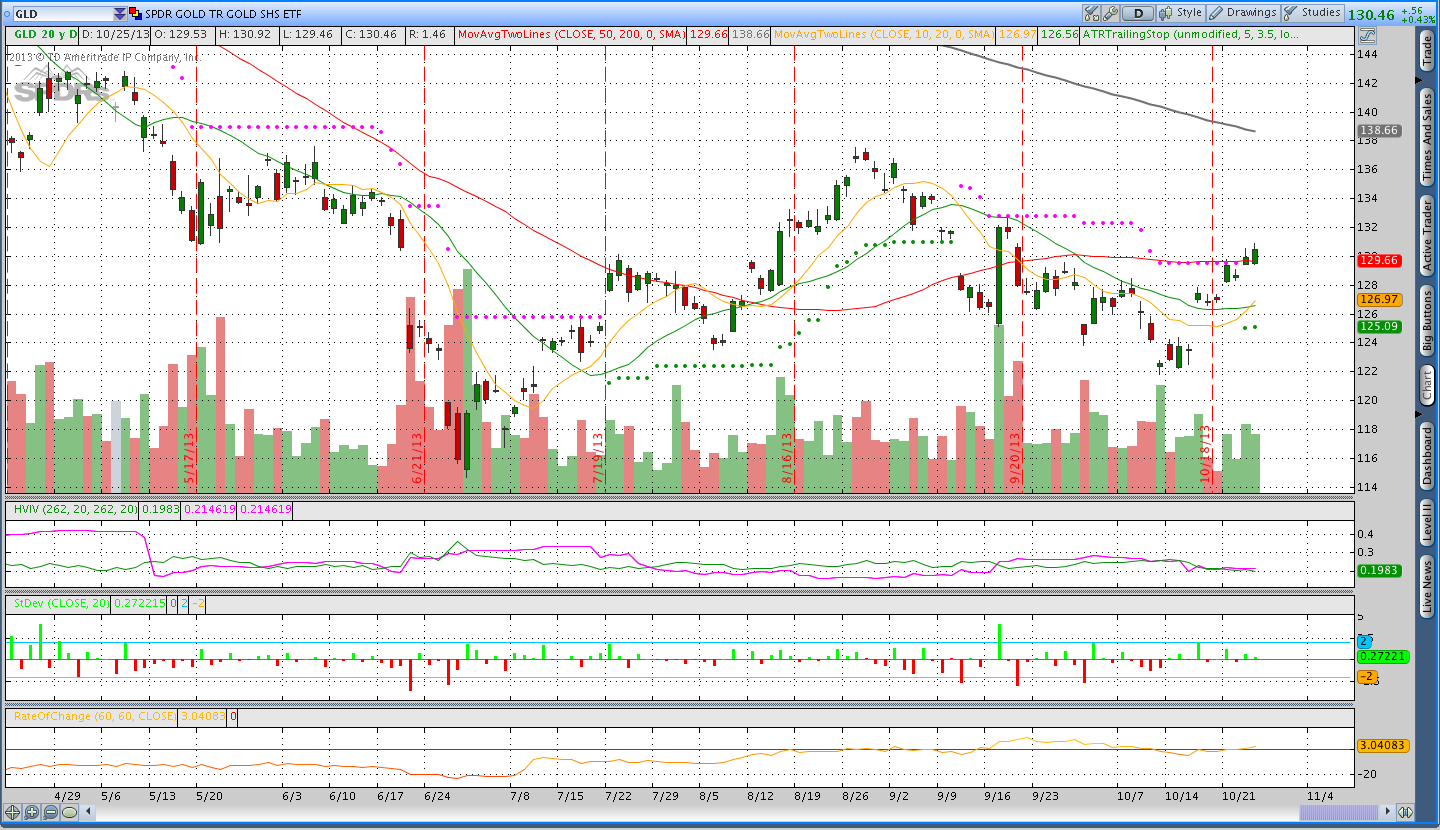
Task: Open Live News sidebar tab
Action: click(x=1427, y=589)
